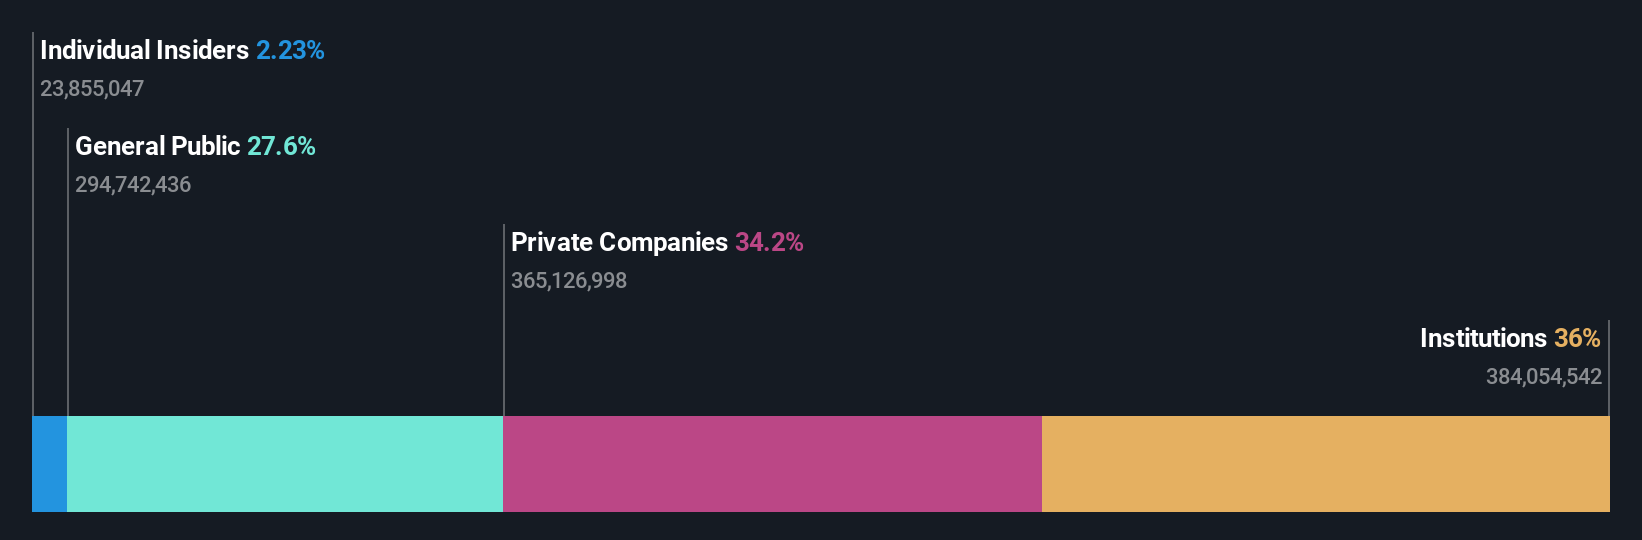The width and height of the screenshot is (1642, 540).
Task: Click the 36% percentage value
Action: [1577, 338]
